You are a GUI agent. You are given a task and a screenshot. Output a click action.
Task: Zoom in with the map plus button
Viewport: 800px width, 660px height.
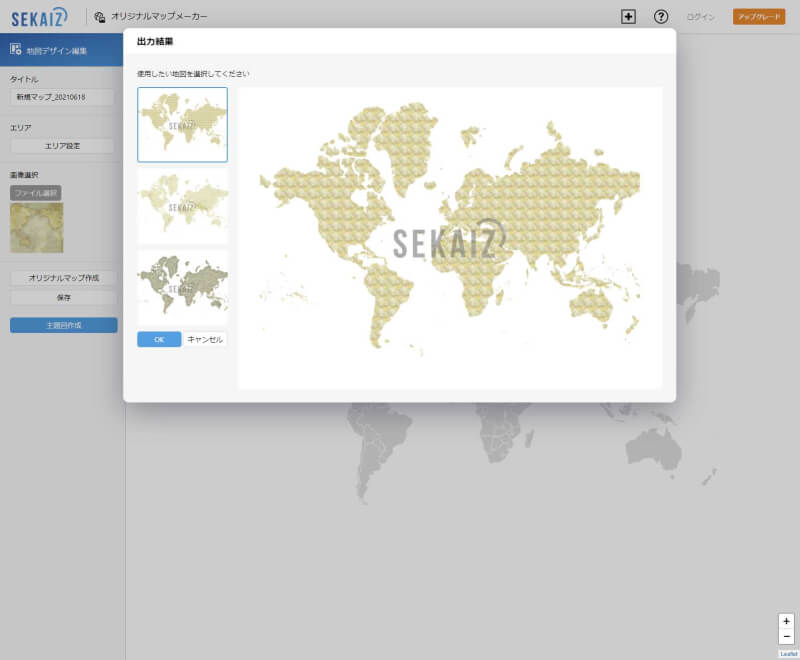(x=787, y=621)
